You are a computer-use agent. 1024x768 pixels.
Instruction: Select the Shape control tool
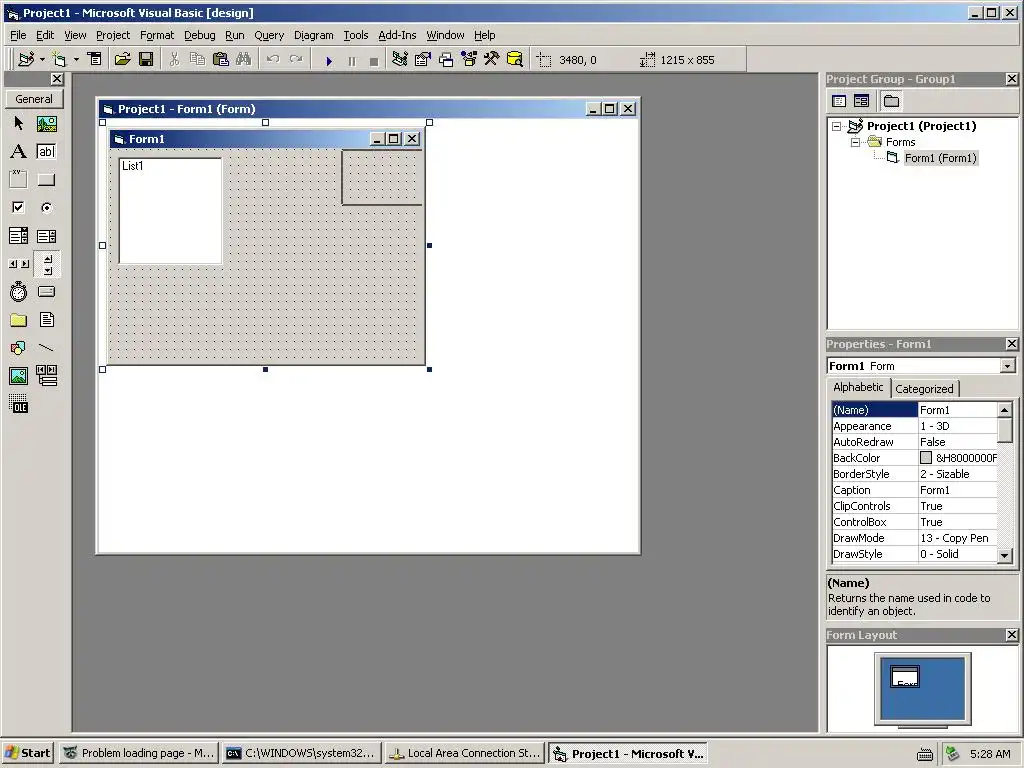tap(18, 348)
